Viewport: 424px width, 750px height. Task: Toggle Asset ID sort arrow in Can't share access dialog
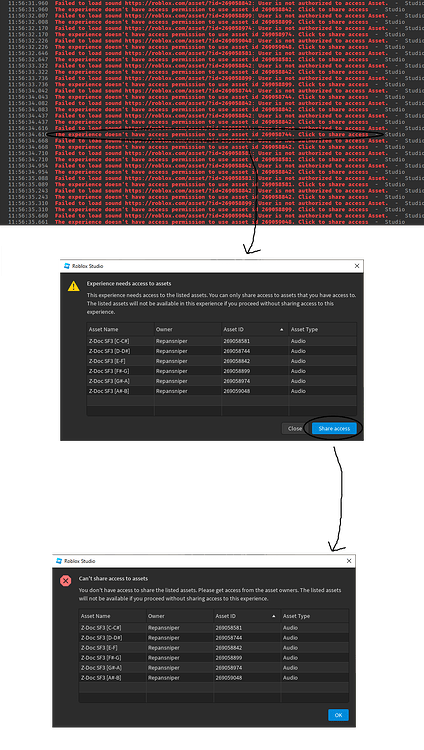(x=274, y=616)
